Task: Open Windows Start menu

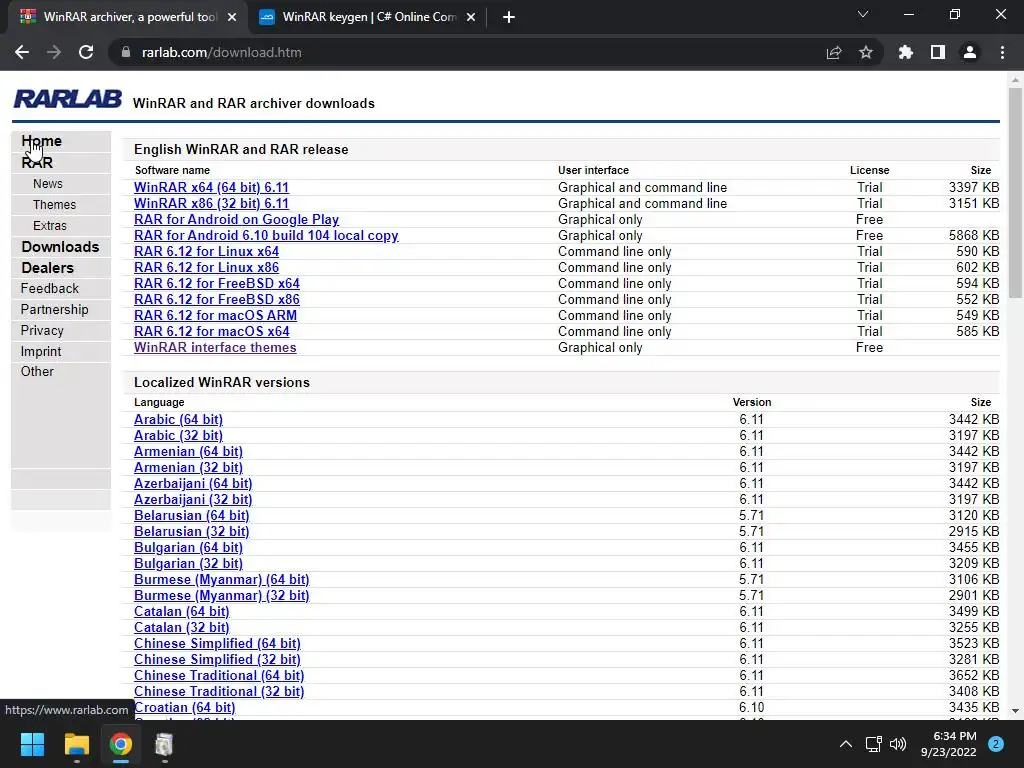Action: click(x=32, y=744)
